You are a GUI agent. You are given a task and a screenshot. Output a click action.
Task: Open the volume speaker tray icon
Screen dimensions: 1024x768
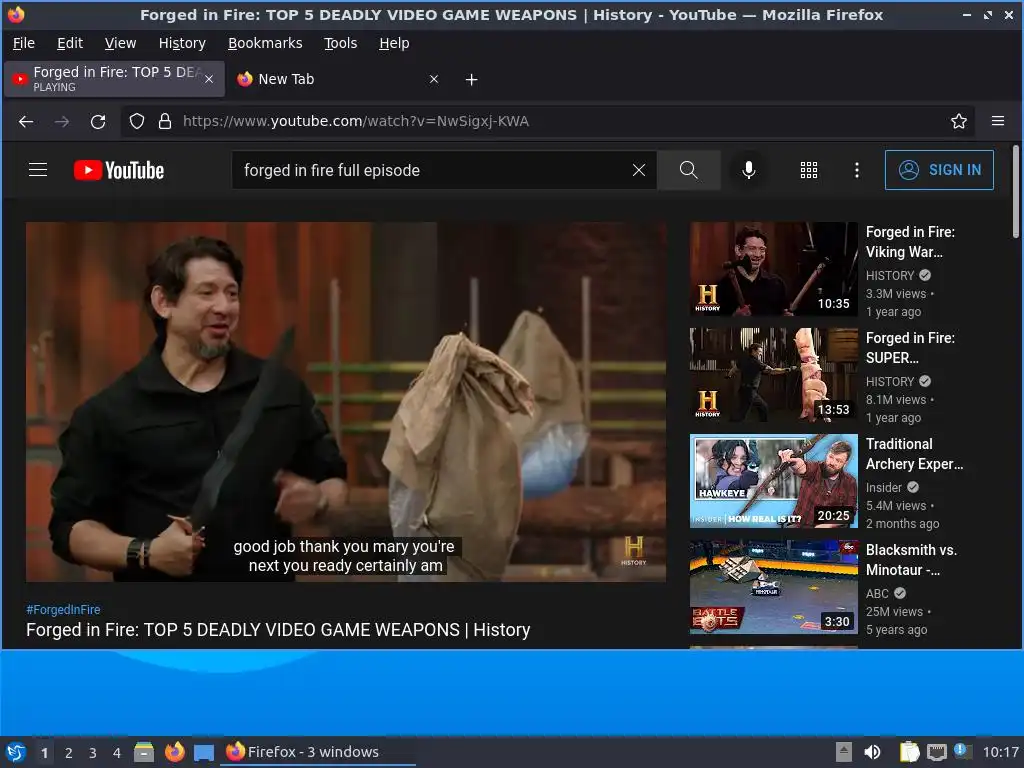(x=872, y=752)
